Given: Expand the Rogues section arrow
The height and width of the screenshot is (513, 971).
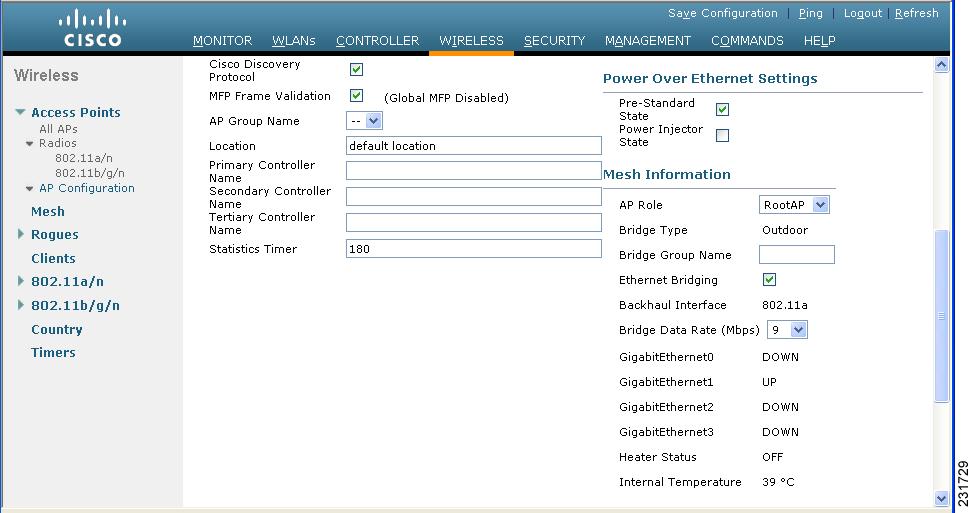Looking at the screenshot, I should (20, 234).
